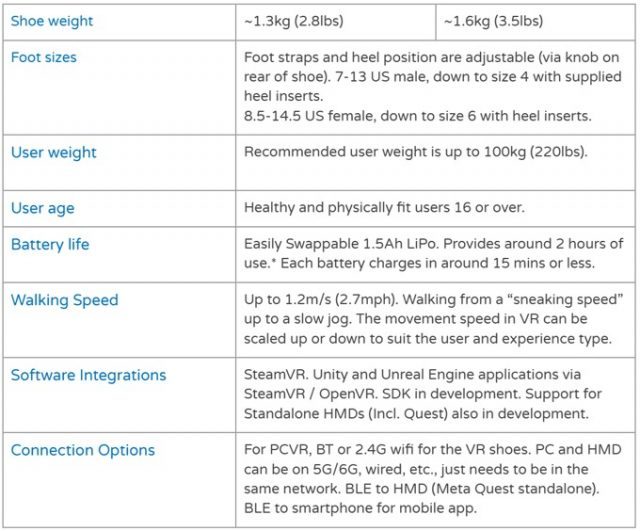Click the "Foot straps and heel position" line
The width and height of the screenshot is (640, 531).
pyautogui.click(x=432, y=58)
